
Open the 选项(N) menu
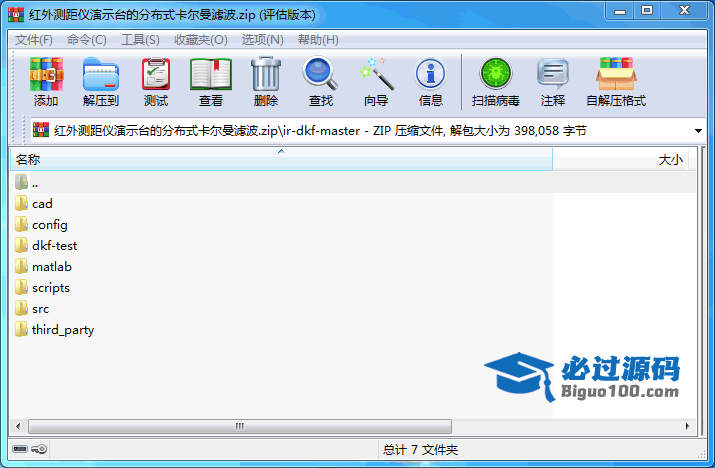tap(263, 40)
